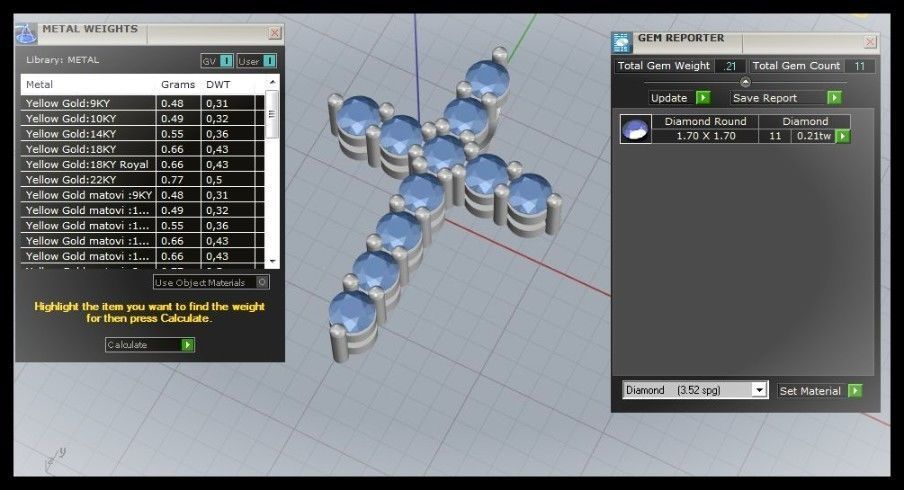This screenshot has height=490, width=904.
Task: Click the Metal Weights panel icon
Action: tap(25, 34)
